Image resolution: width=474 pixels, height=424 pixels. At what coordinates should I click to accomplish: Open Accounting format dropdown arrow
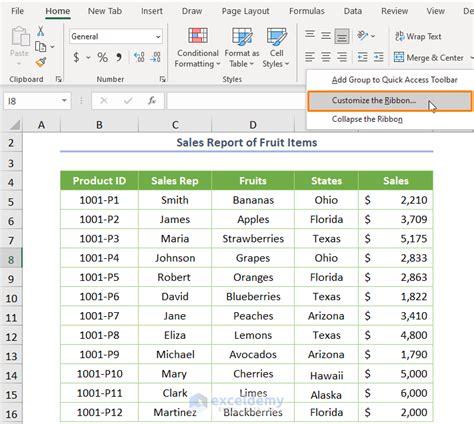pos(88,58)
